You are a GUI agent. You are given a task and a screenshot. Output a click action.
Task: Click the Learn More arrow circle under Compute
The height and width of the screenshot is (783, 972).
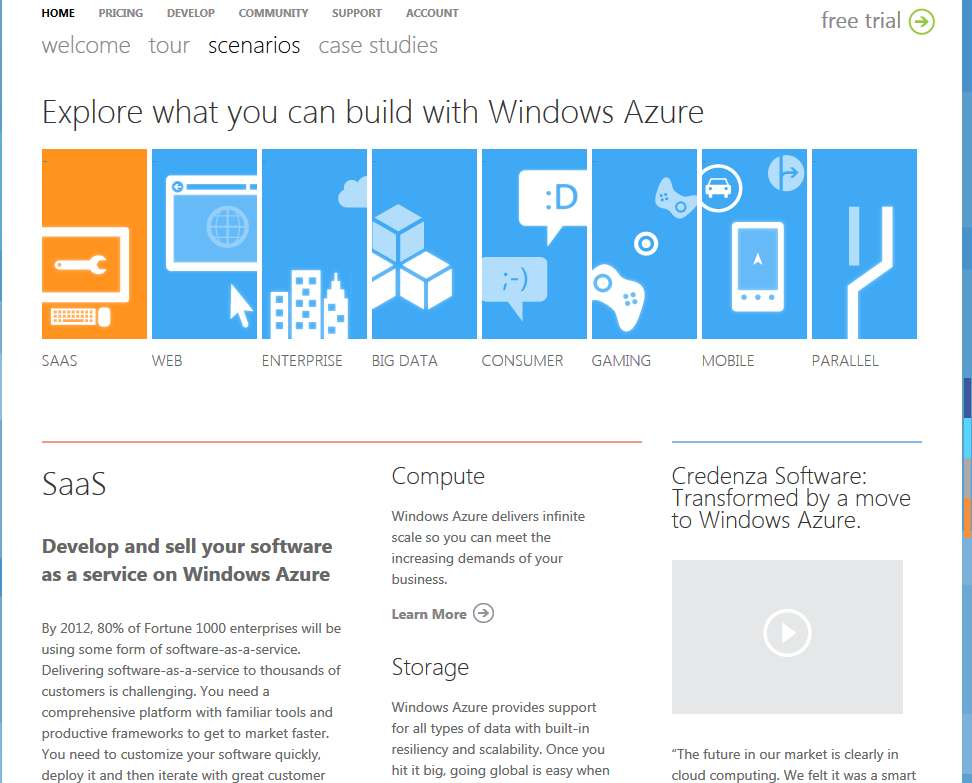tap(484, 613)
